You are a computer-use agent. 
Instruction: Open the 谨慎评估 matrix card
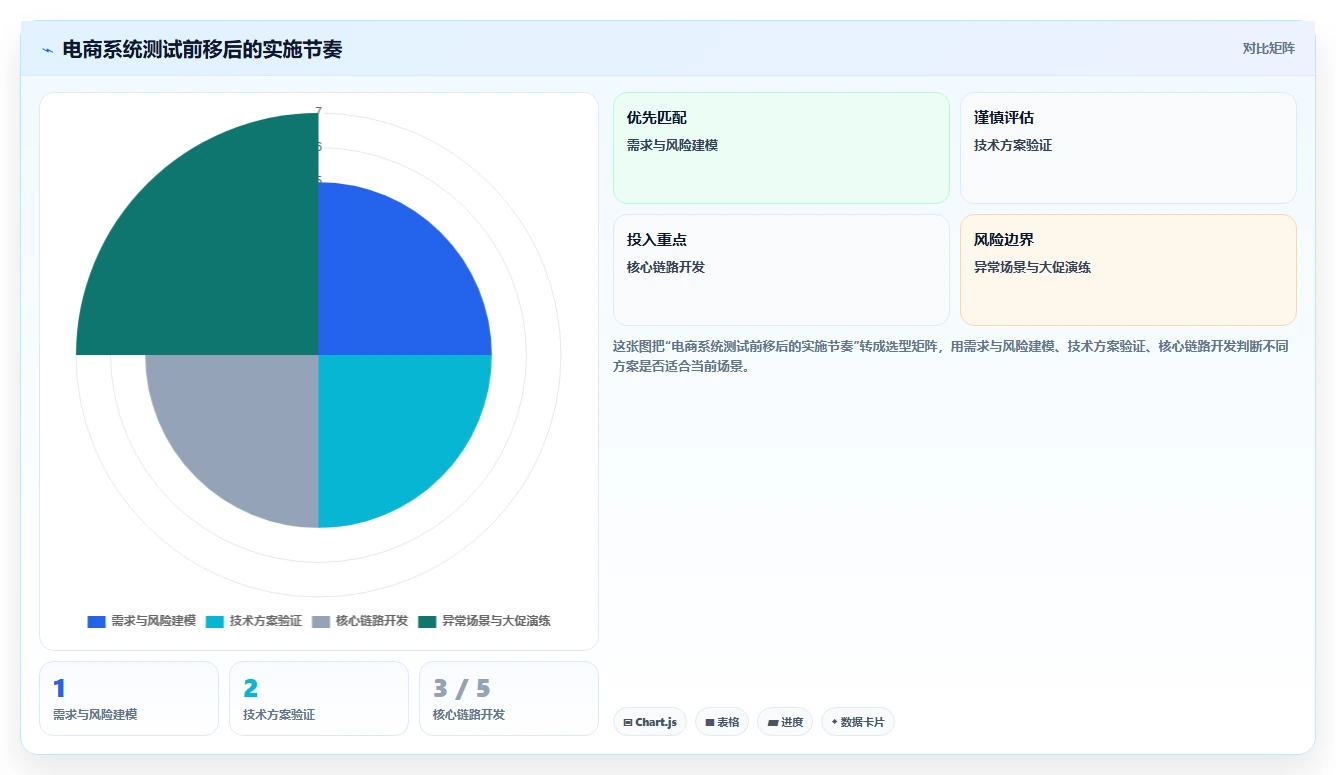click(1128, 148)
